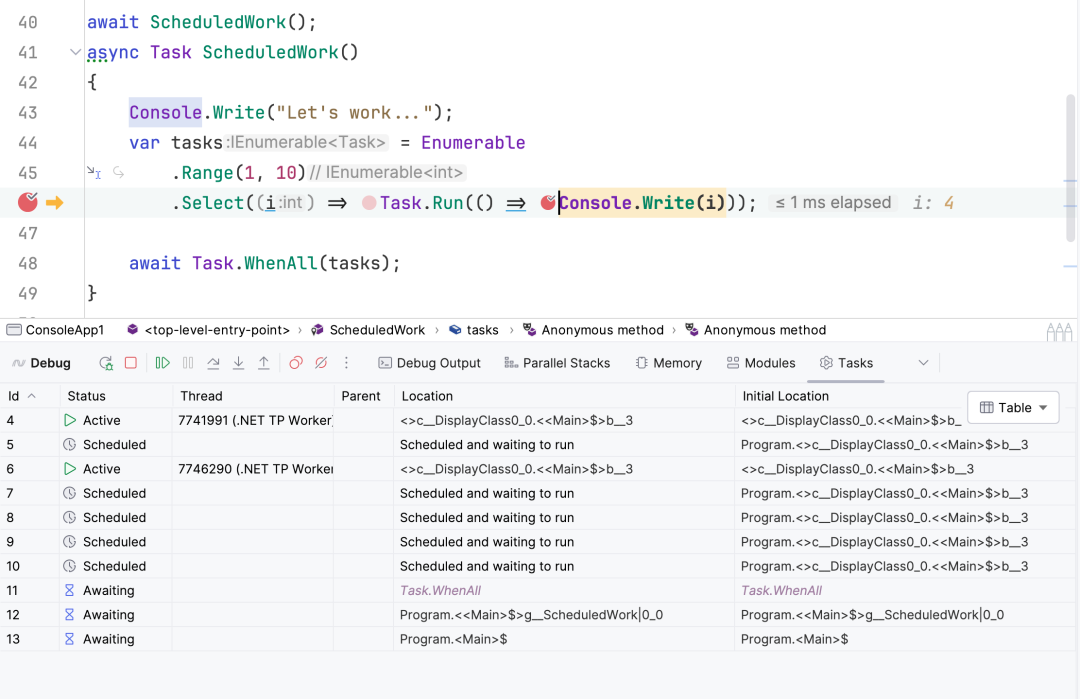Click the Step Over icon
This screenshot has height=699, width=1080.
(214, 362)
